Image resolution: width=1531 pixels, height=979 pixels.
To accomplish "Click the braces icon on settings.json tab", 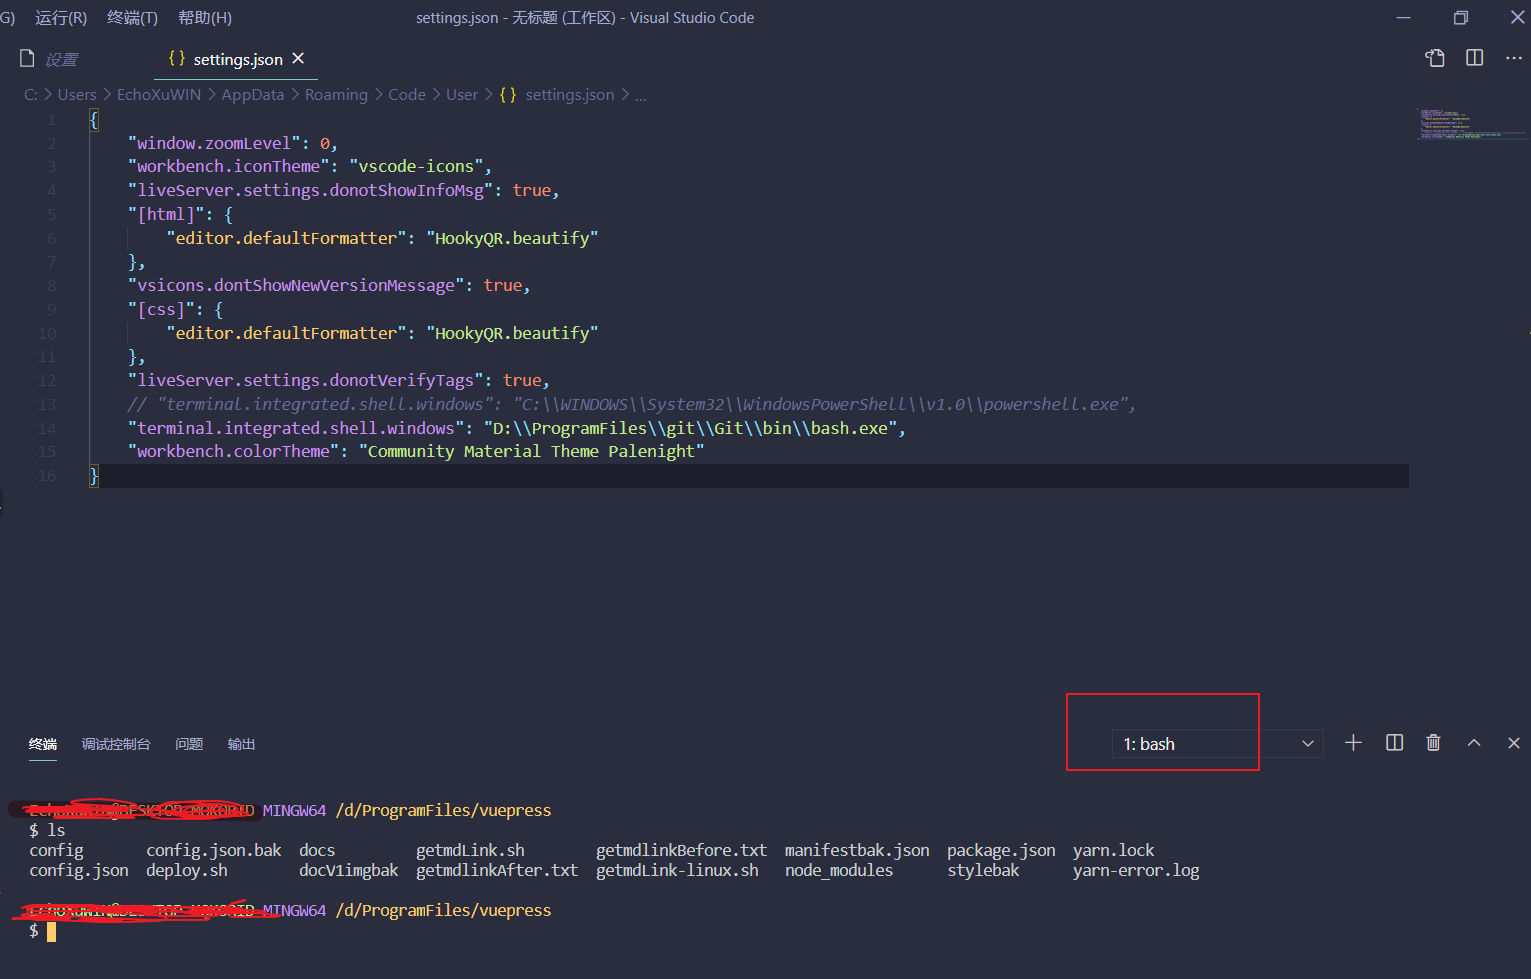I will (177, 59).
